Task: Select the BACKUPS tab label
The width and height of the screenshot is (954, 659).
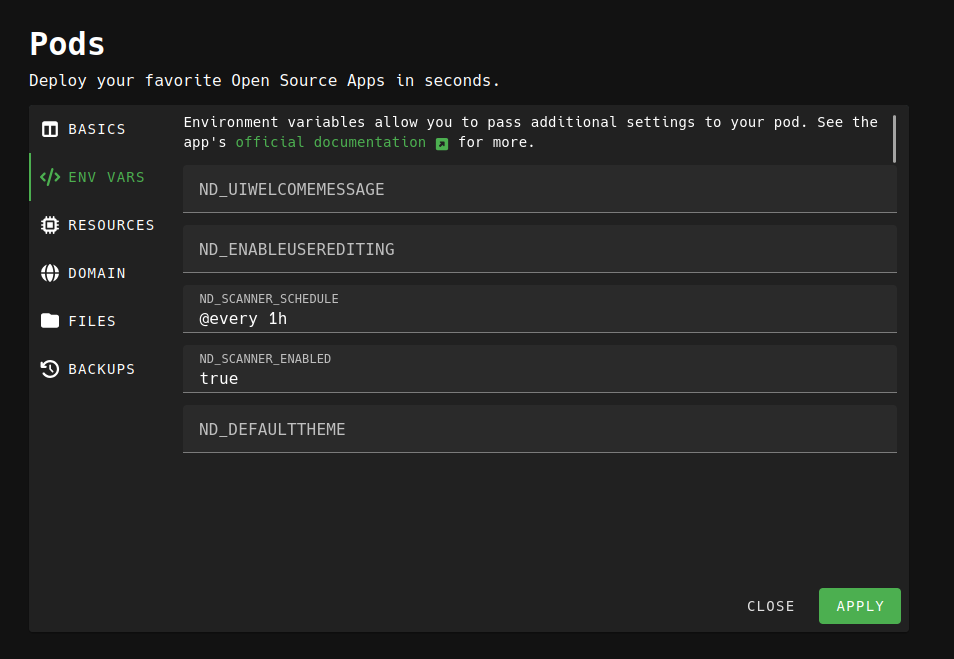Action: 101,369
